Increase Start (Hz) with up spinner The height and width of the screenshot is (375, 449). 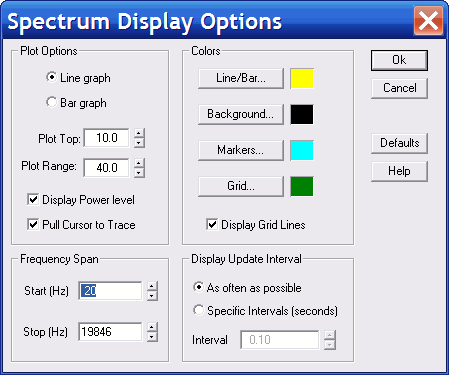[x=152, y=286]
